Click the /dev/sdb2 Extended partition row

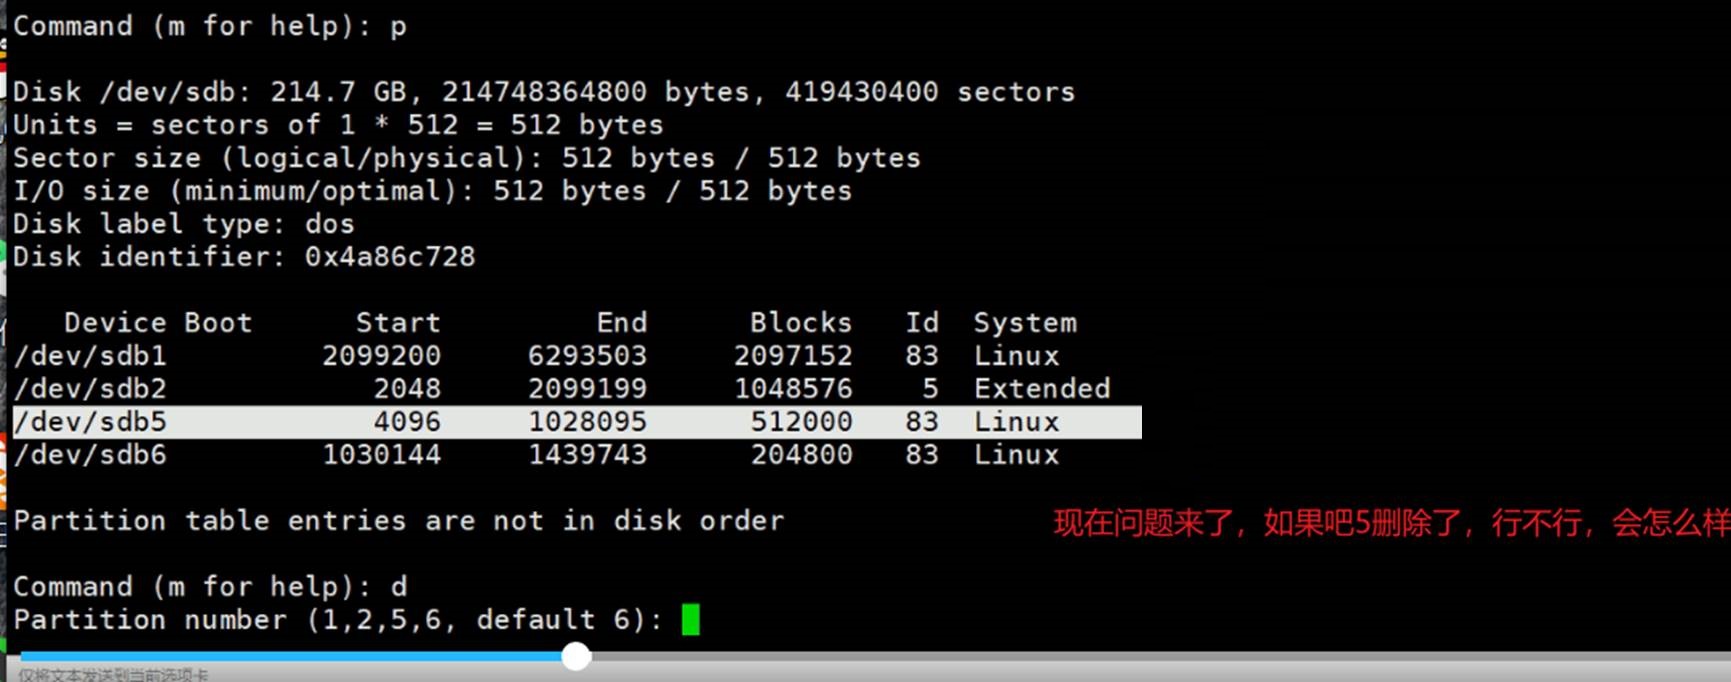[560, 389]
